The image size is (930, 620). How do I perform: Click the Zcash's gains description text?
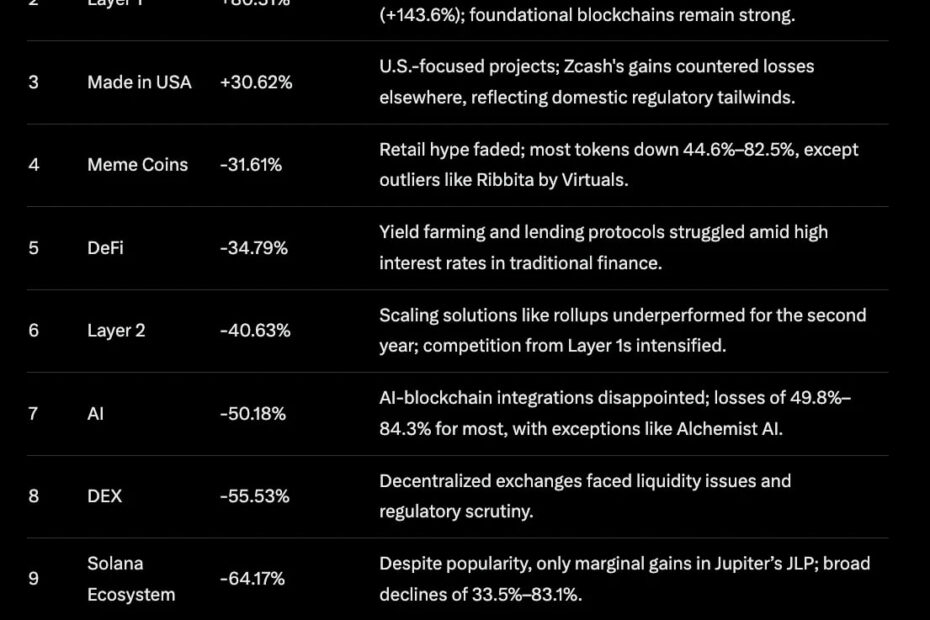pyautogui.click(x=597, y=81)
